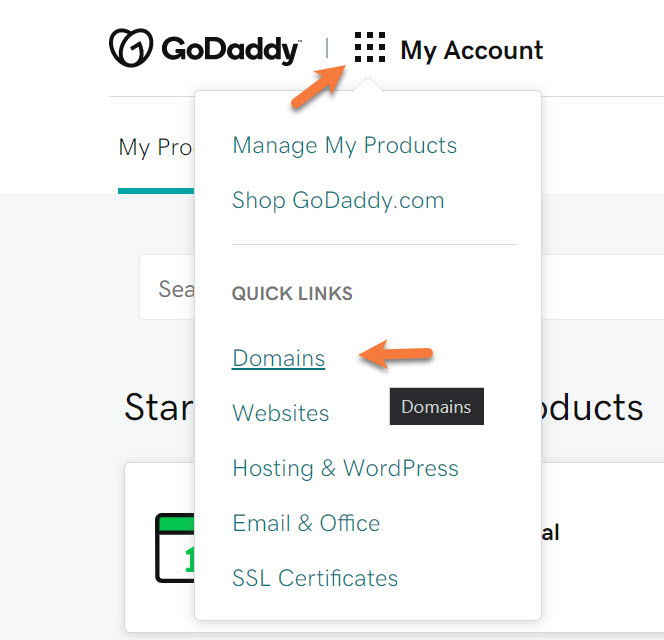Screen dimensions: 664x640
Task: Open Shop GoDaddy.com from the menu
Action: click(338, 200)
